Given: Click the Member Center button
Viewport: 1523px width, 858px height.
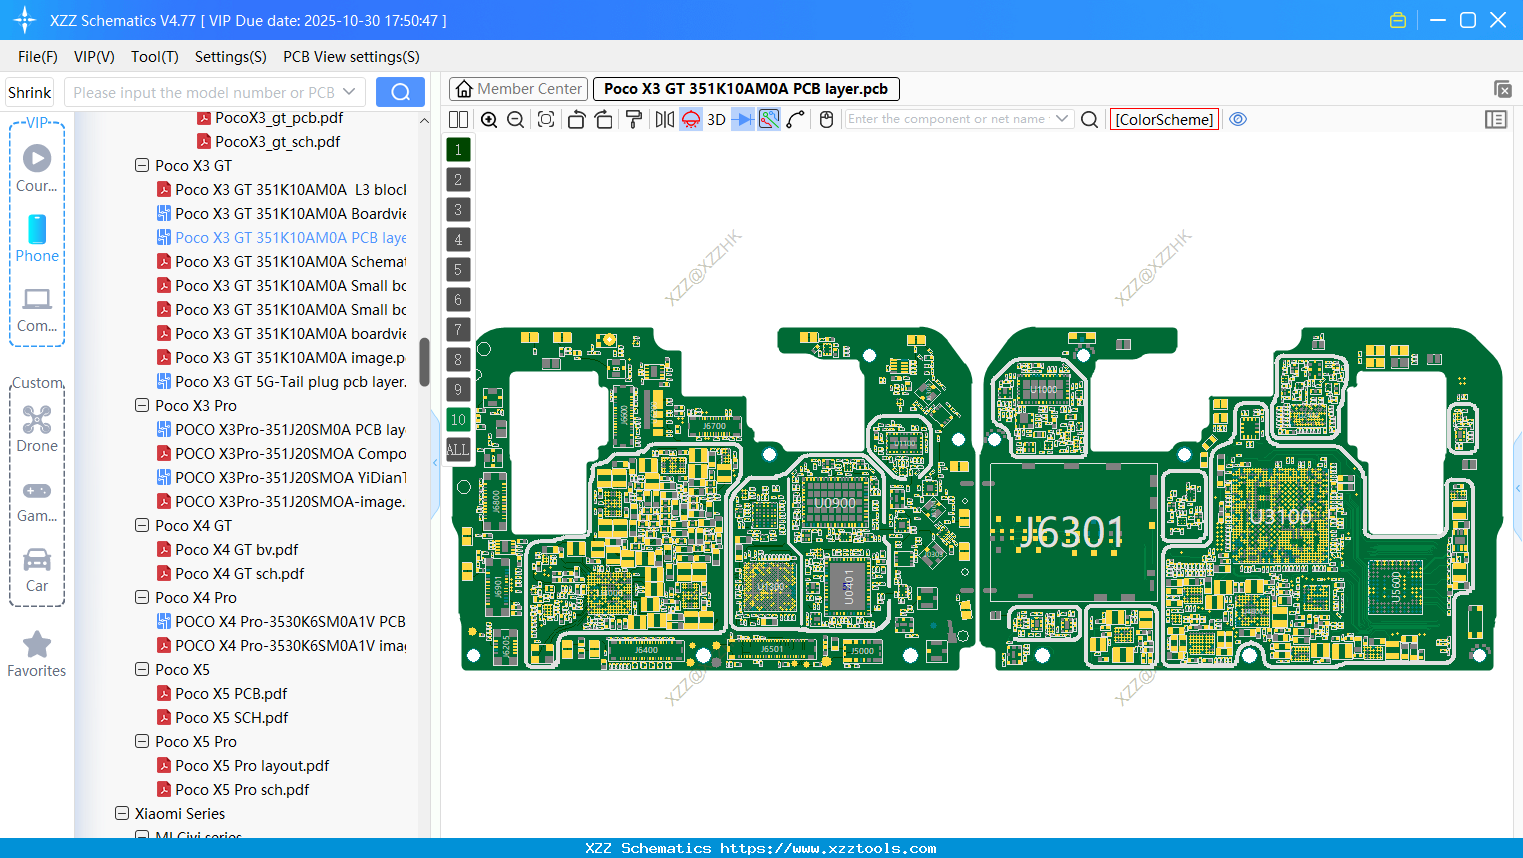Looking at the screenshot, I should click(518, 88).
